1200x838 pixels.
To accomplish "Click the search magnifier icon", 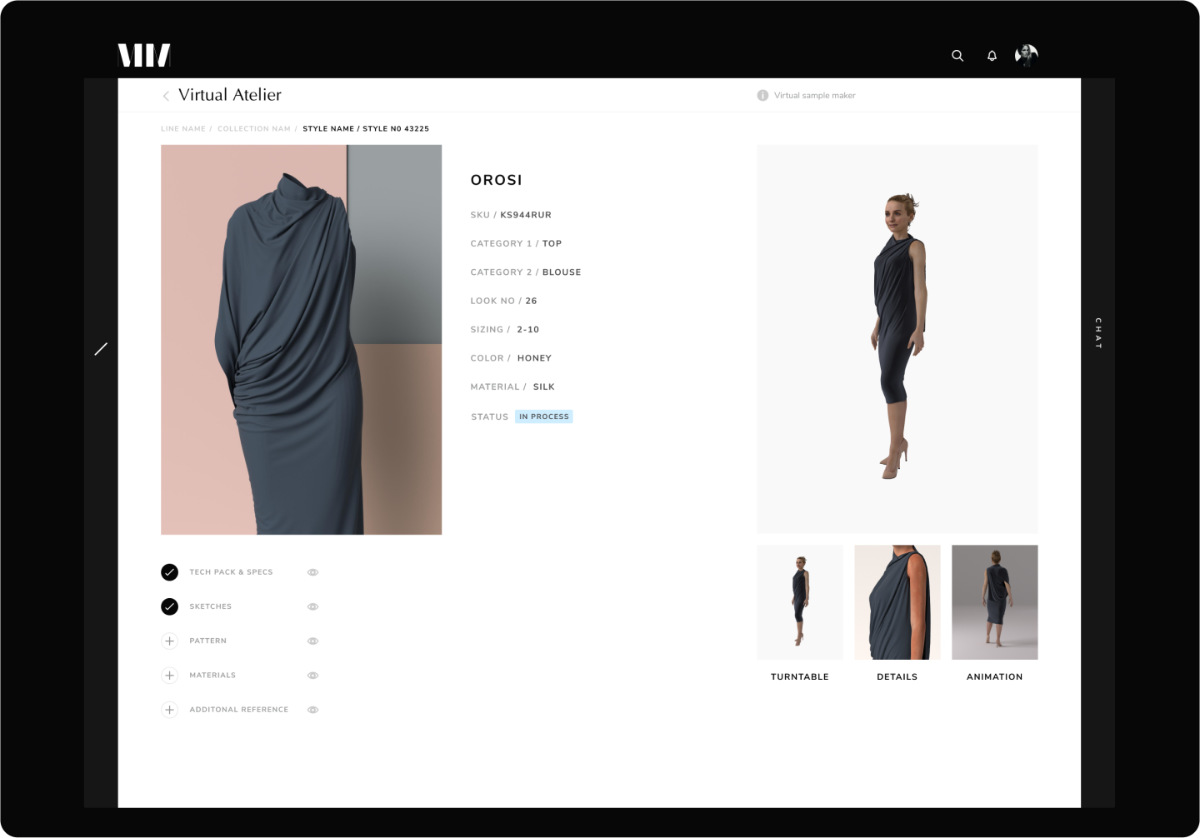I will 957,56.
